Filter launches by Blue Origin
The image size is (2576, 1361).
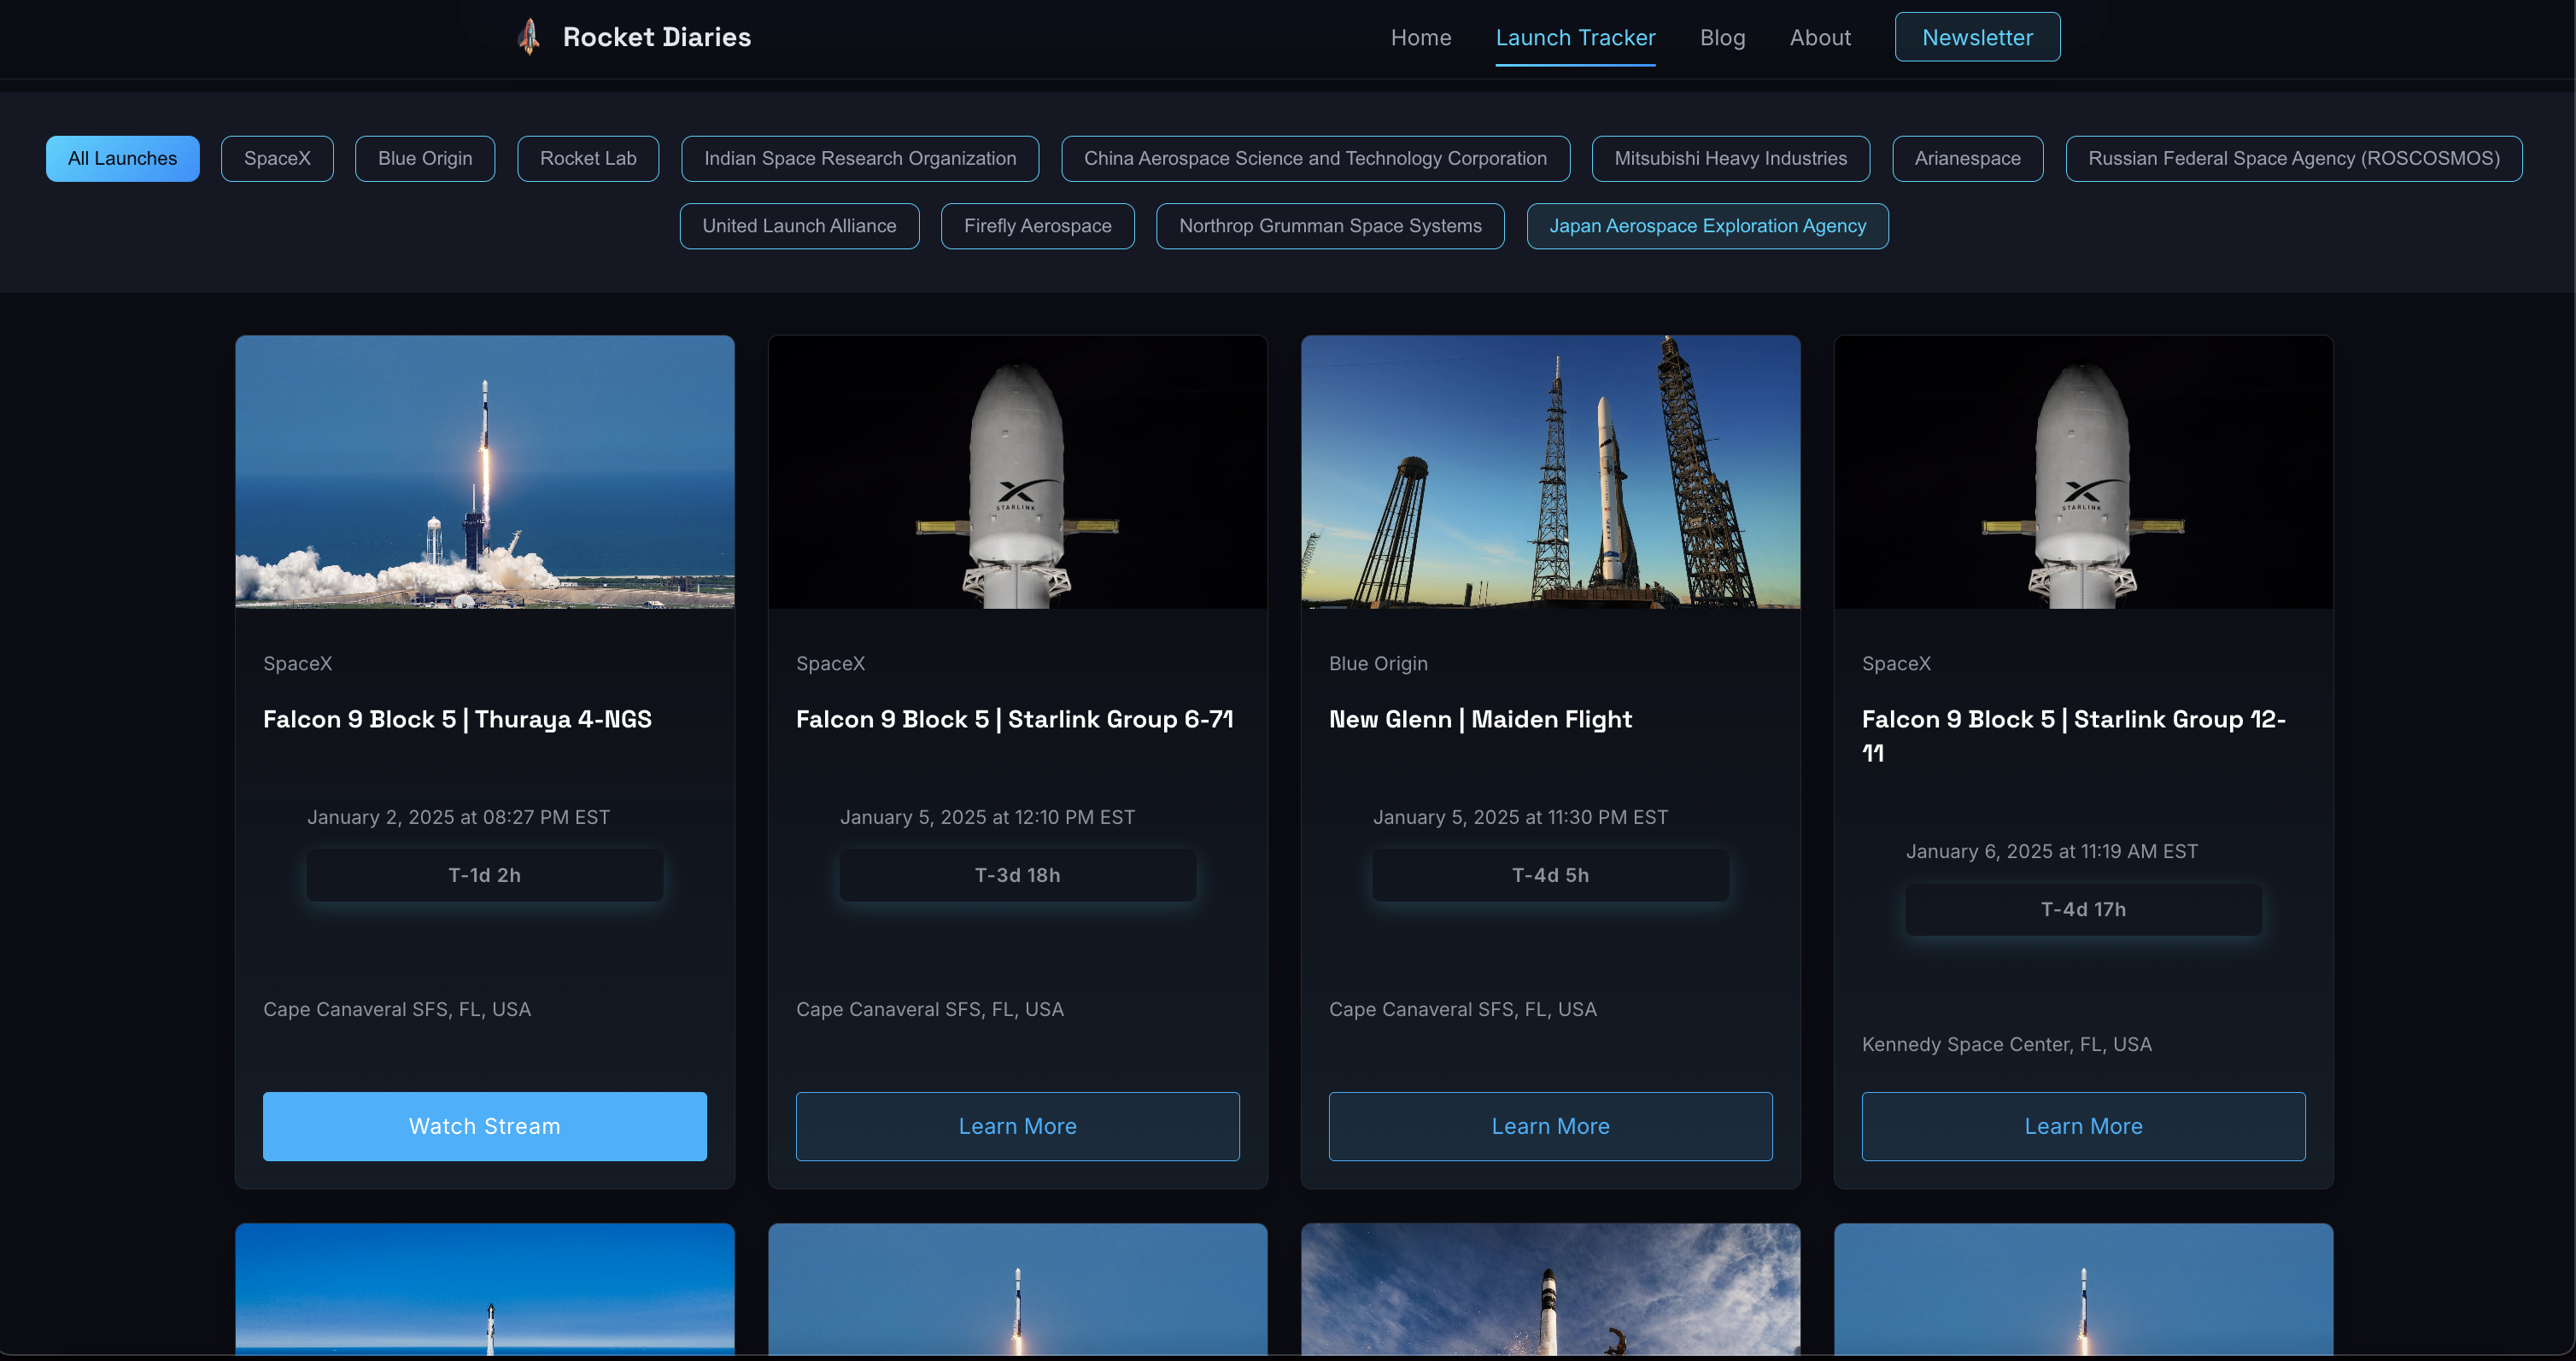click(425, 158)
